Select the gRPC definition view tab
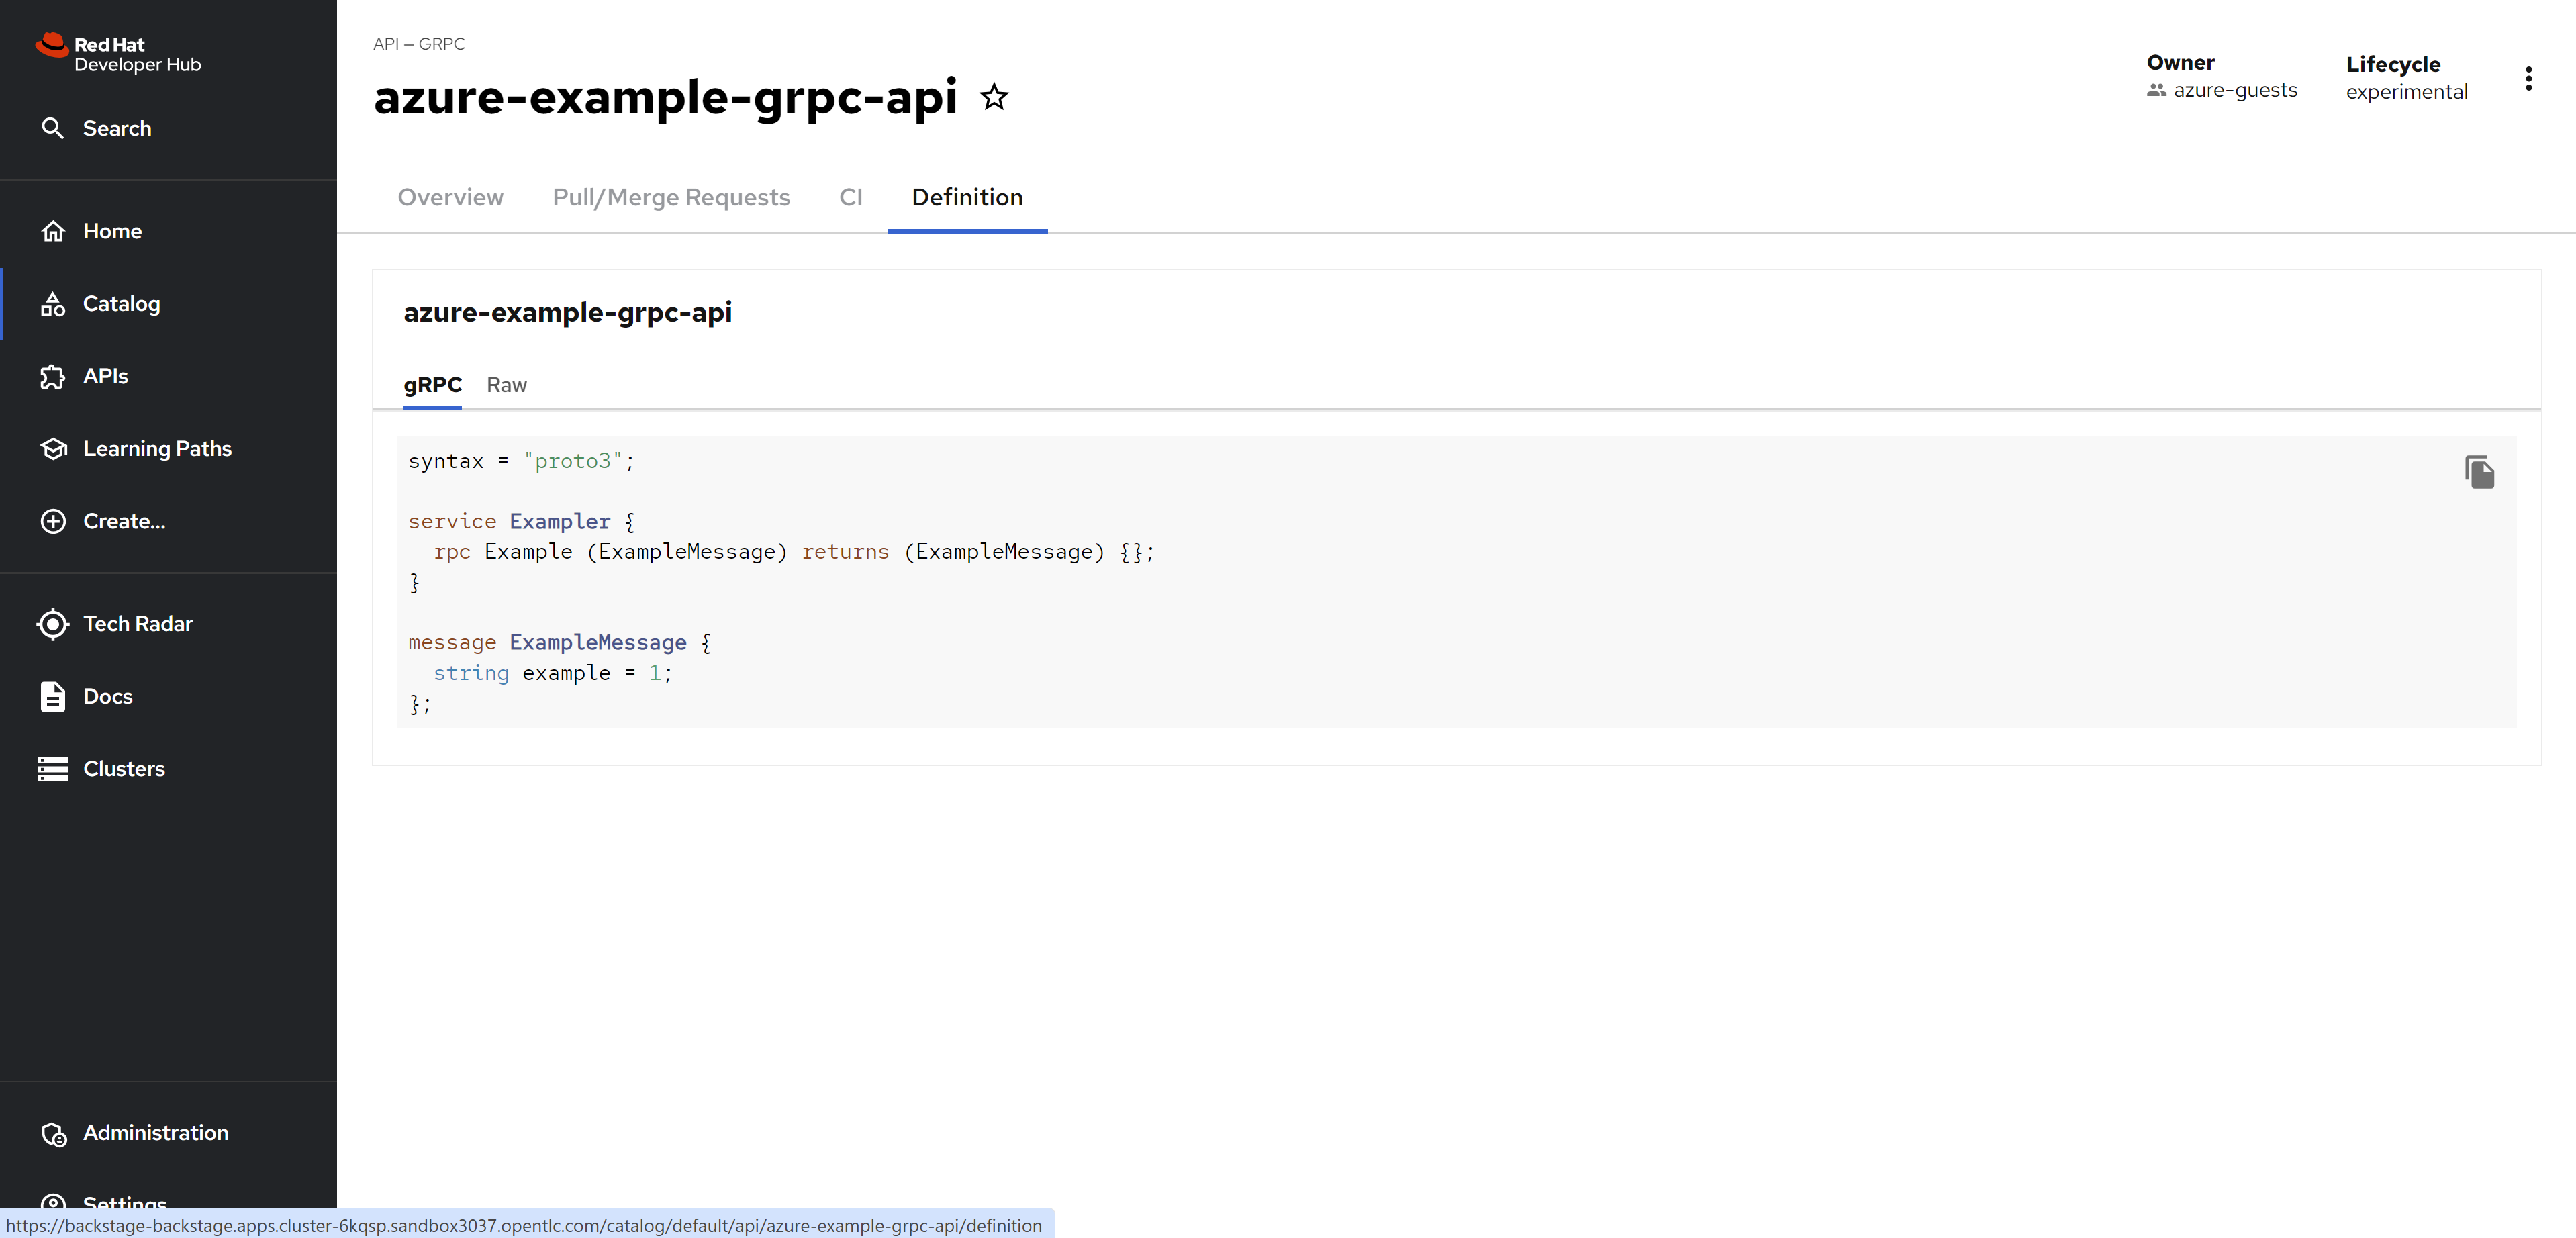The height and width of the screenshot is (1238, 2576). pyautogui.click(x=432, y=385)
